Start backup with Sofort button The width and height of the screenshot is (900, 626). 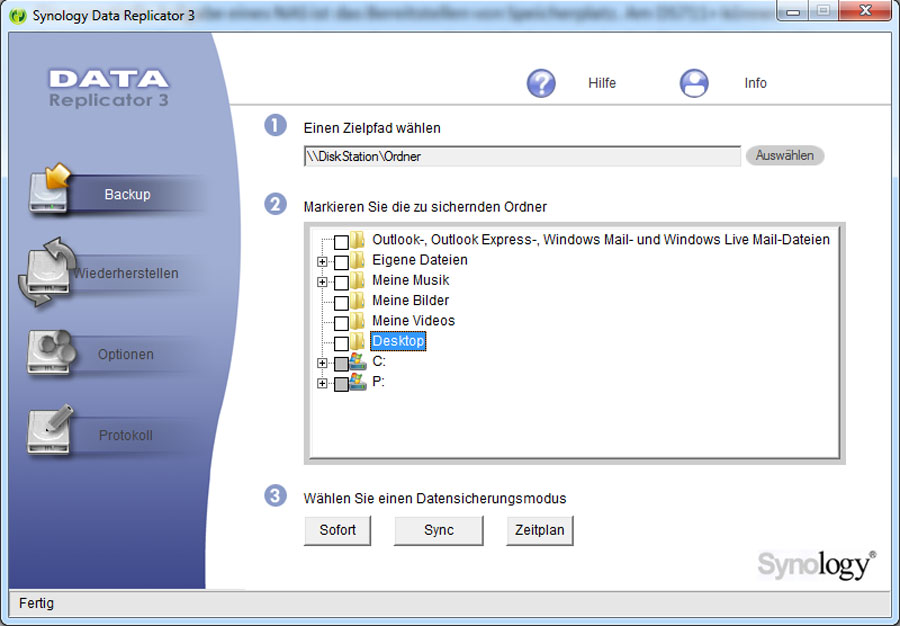coord(338,530)
